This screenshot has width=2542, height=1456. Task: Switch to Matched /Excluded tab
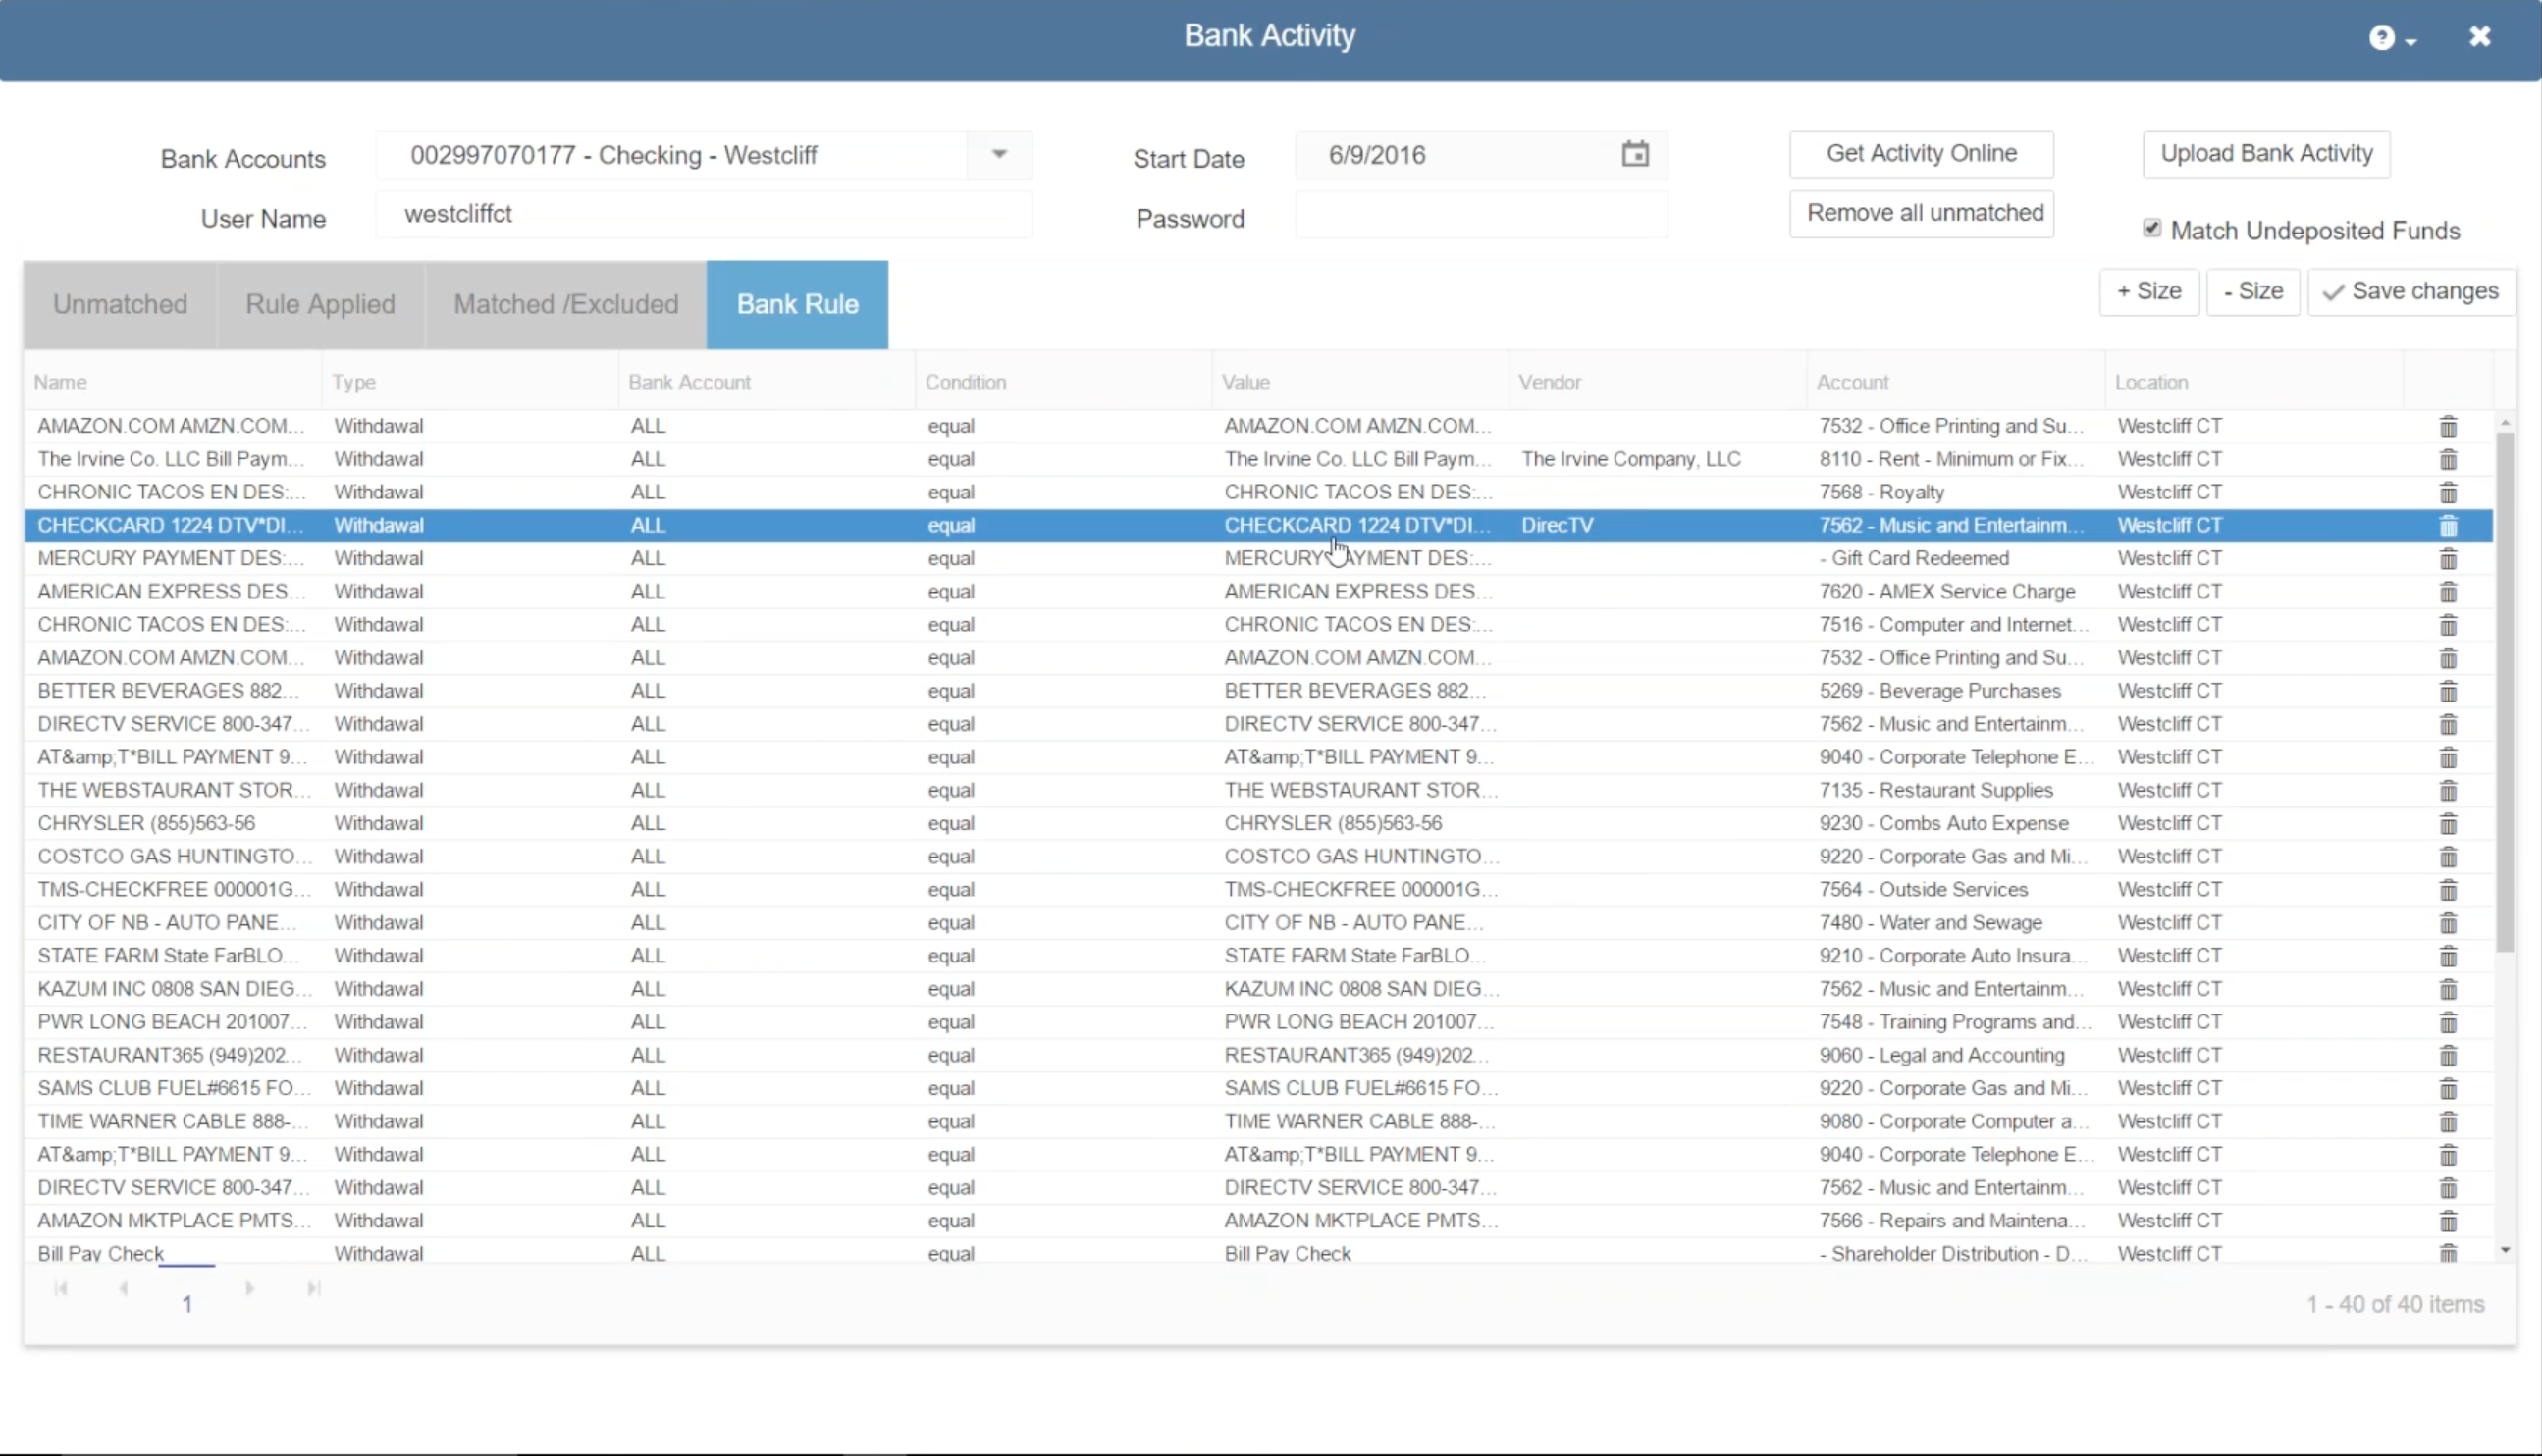(x=565, y=304)
